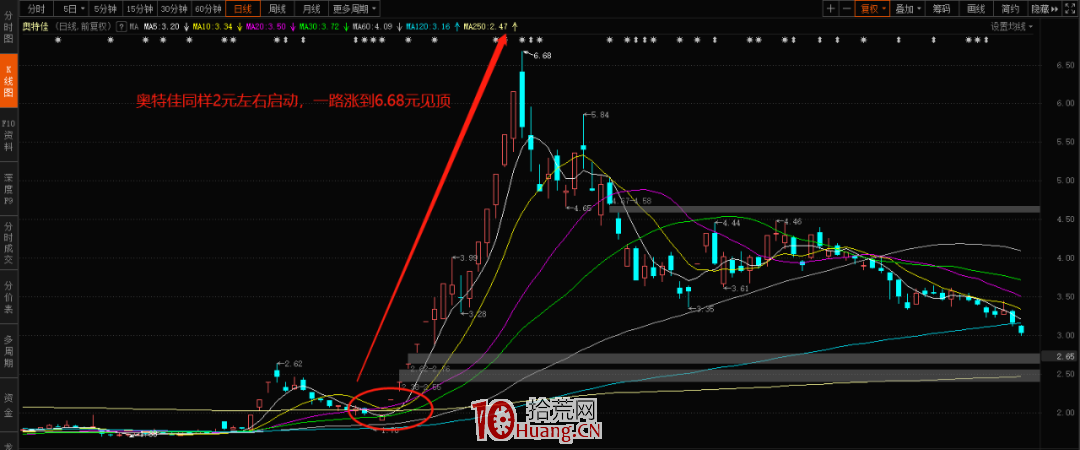
Task: Open 多周期 sidebar tab
Action: [9, 350]
